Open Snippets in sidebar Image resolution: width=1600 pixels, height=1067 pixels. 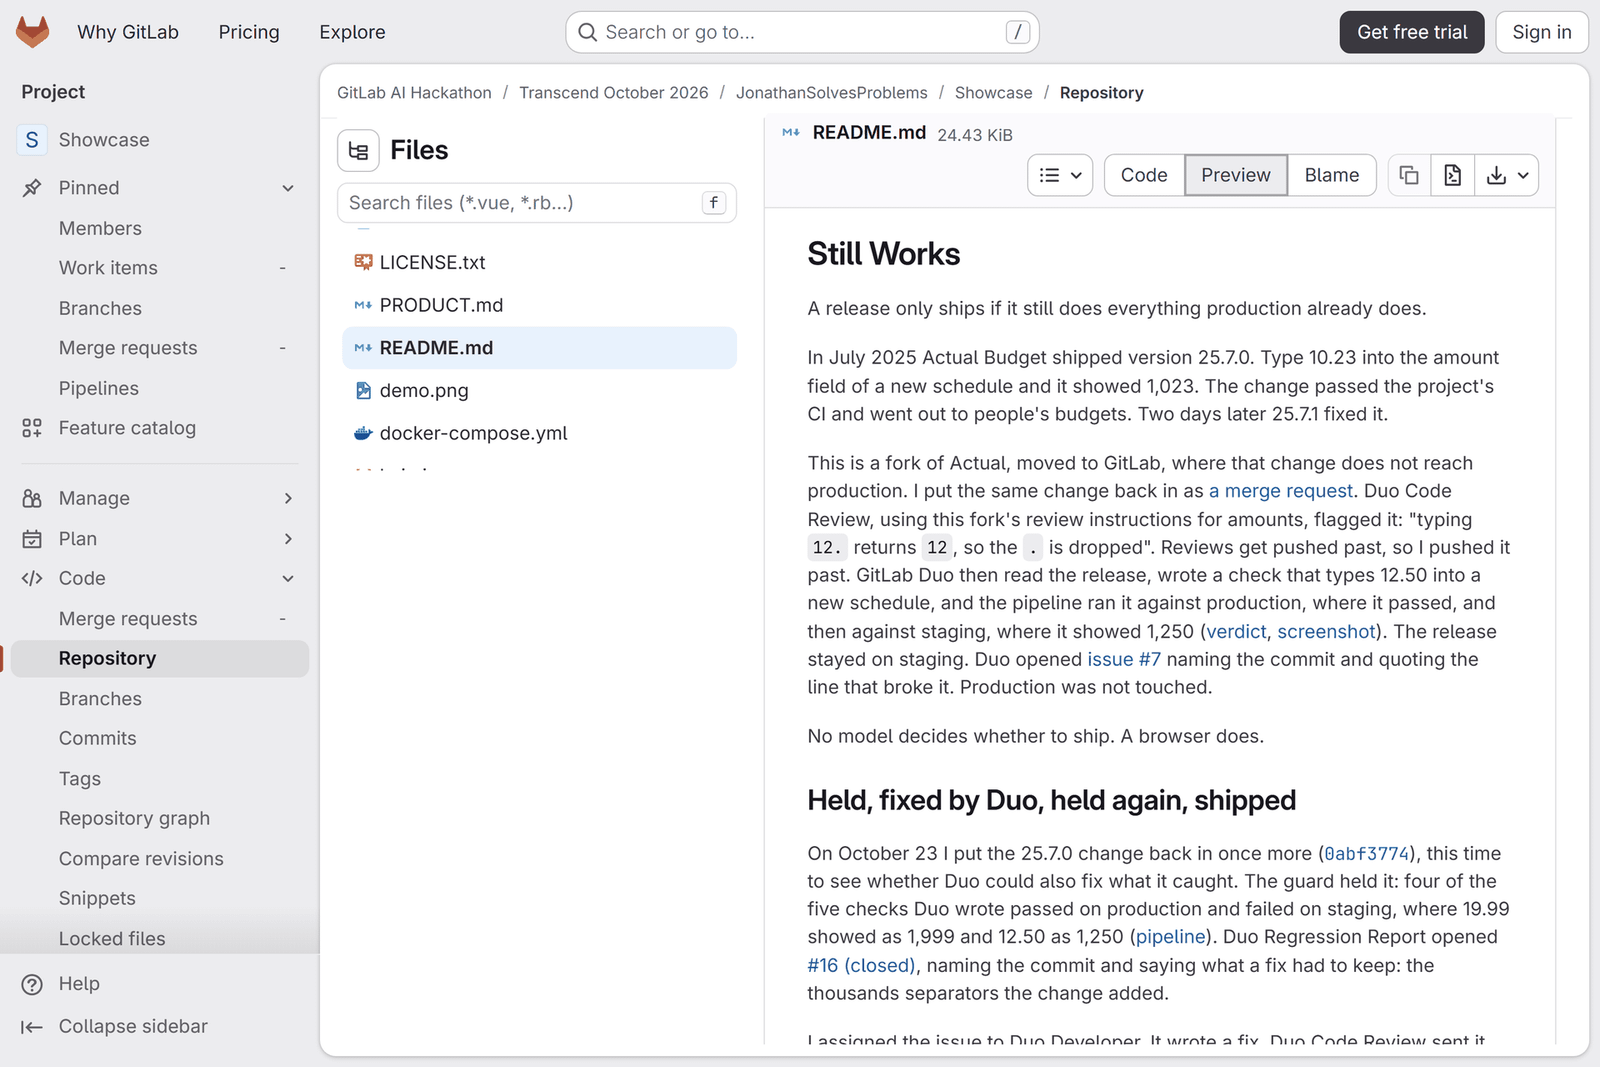click(97, 899)
